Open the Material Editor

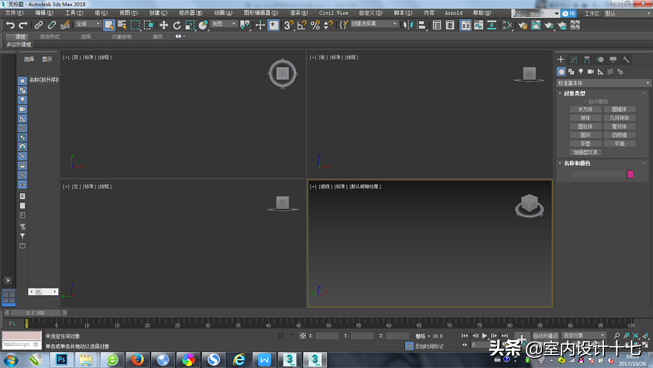click(507, 25)
